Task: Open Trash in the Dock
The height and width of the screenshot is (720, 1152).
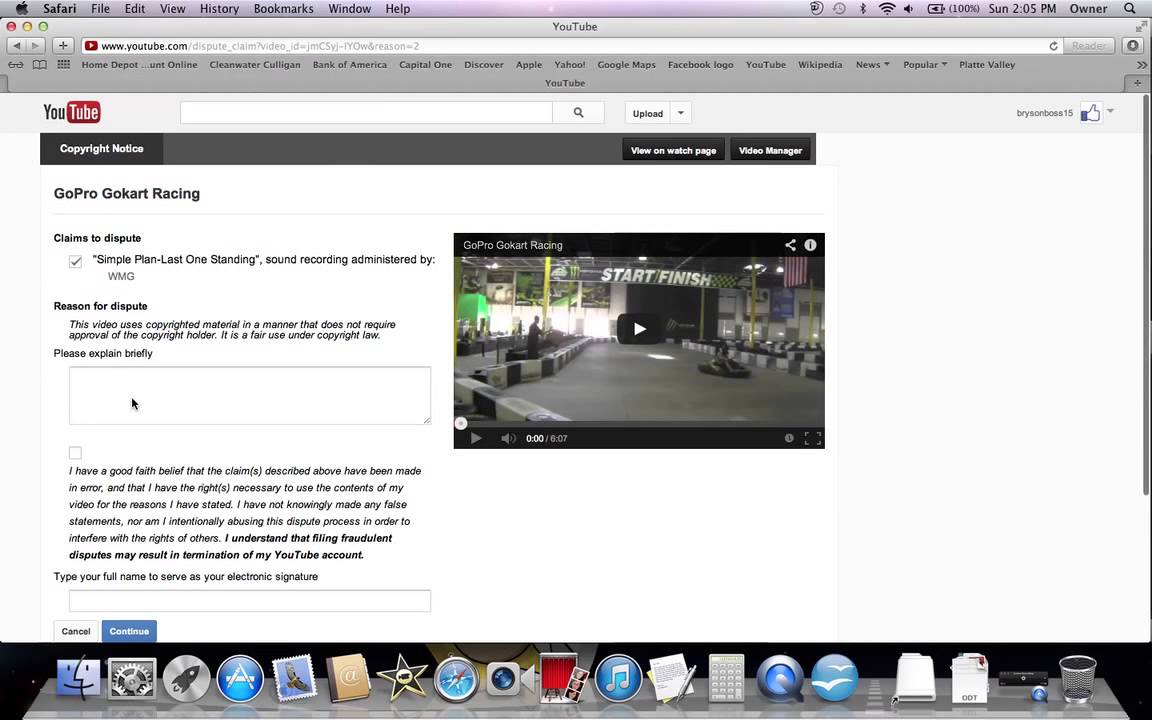Action: 1077,679
